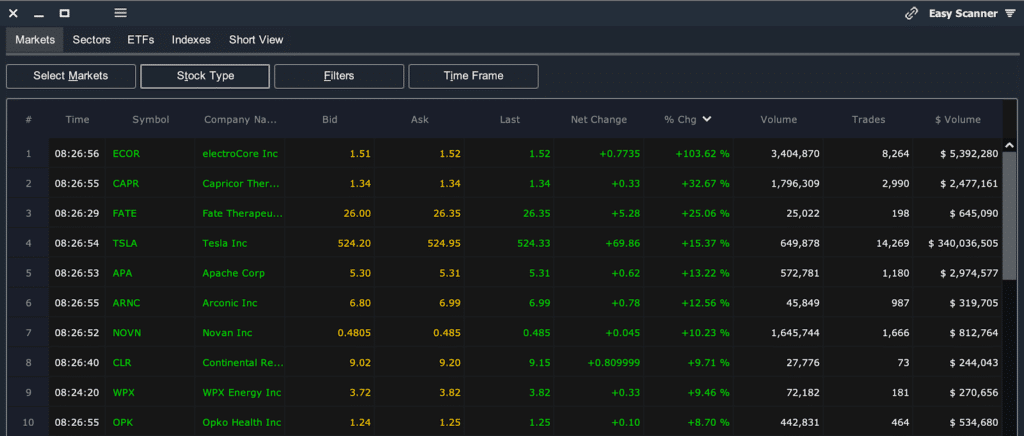1024x436 pixels.
Task: Open the hamburger menu icon
Action: (120, 13)
